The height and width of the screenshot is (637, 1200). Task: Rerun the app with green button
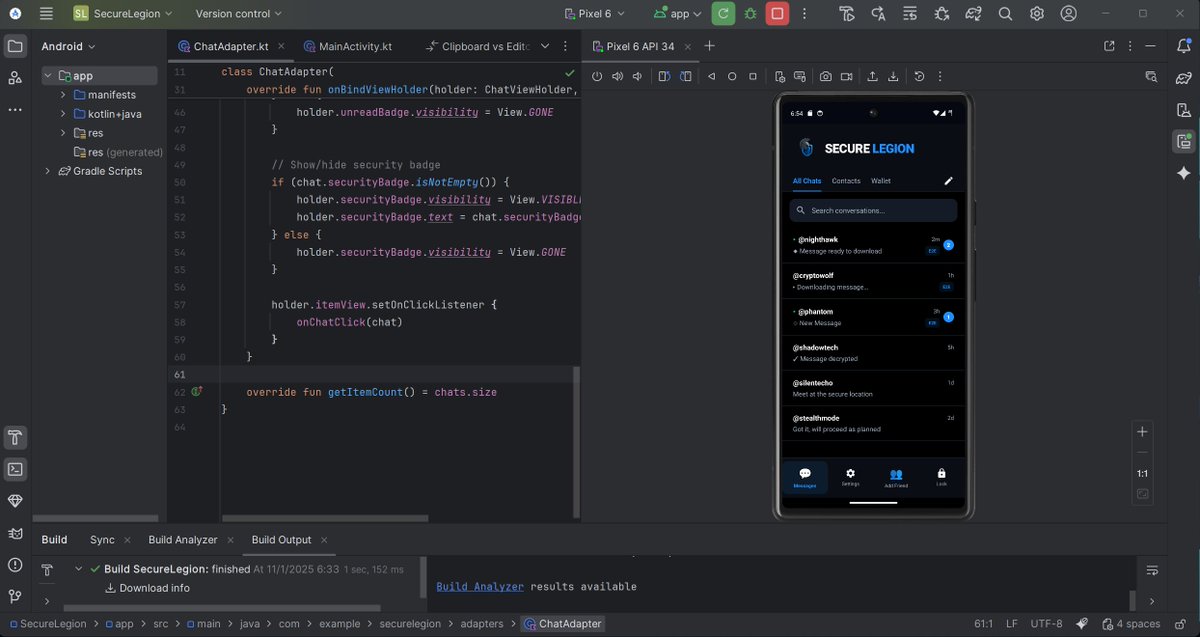pos(723,14)
